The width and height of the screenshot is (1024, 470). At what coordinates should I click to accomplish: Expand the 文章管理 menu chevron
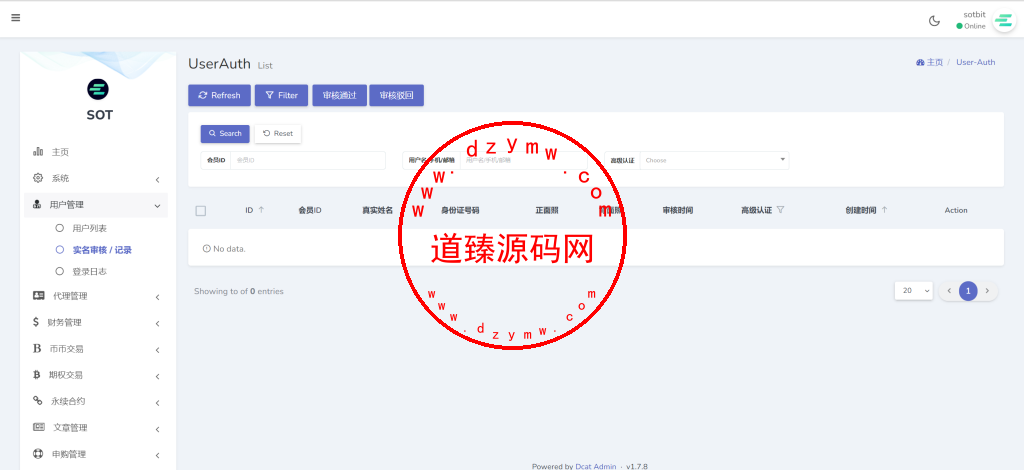pos(157,429)
